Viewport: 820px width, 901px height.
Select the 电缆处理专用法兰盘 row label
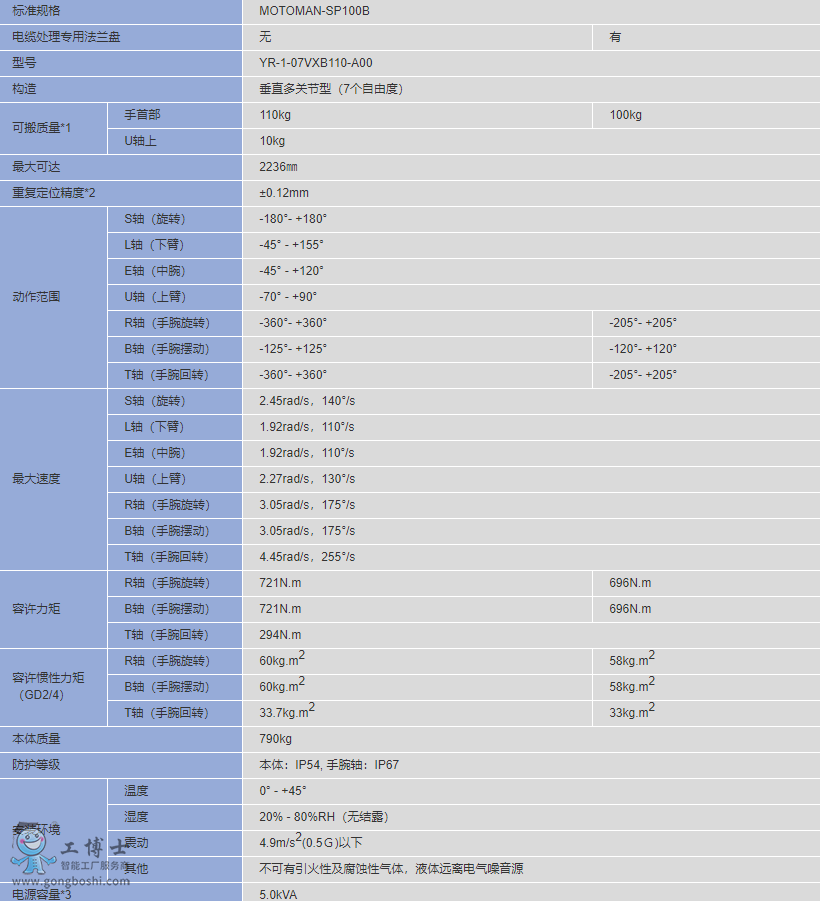[60, 38]
